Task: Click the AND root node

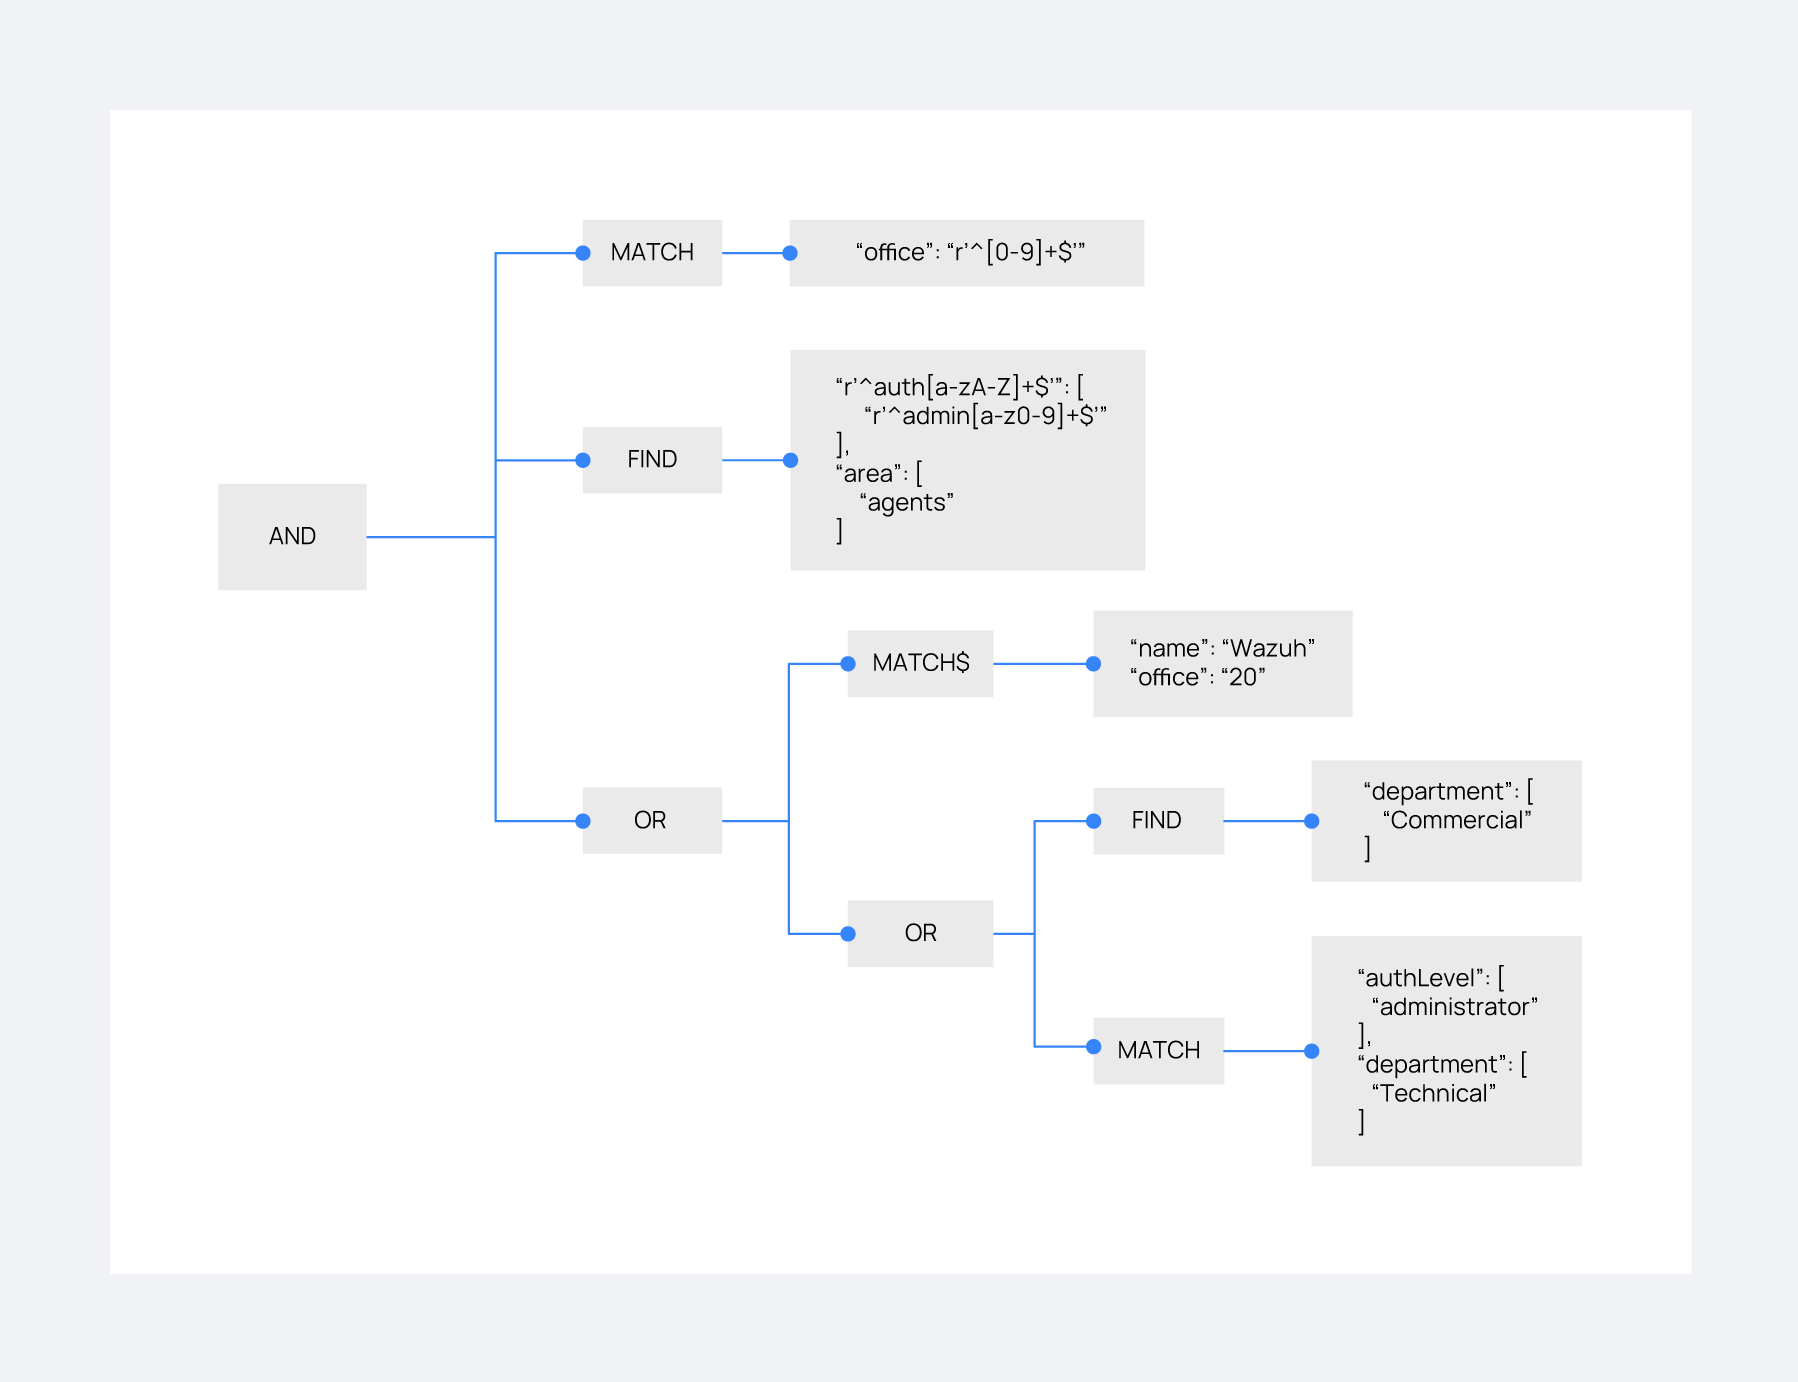Action: (x=292, y=537)
